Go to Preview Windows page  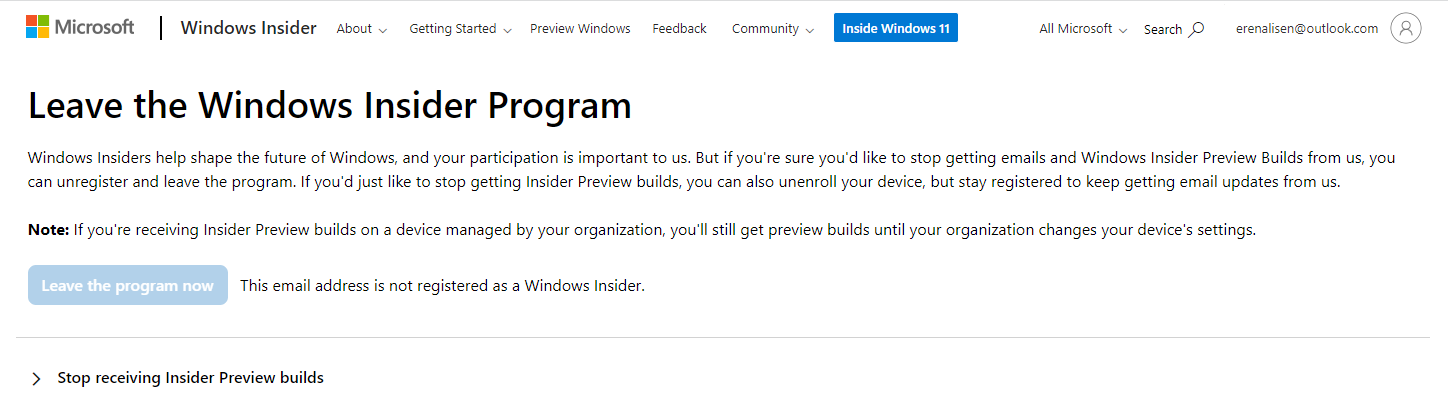[580, 29]
